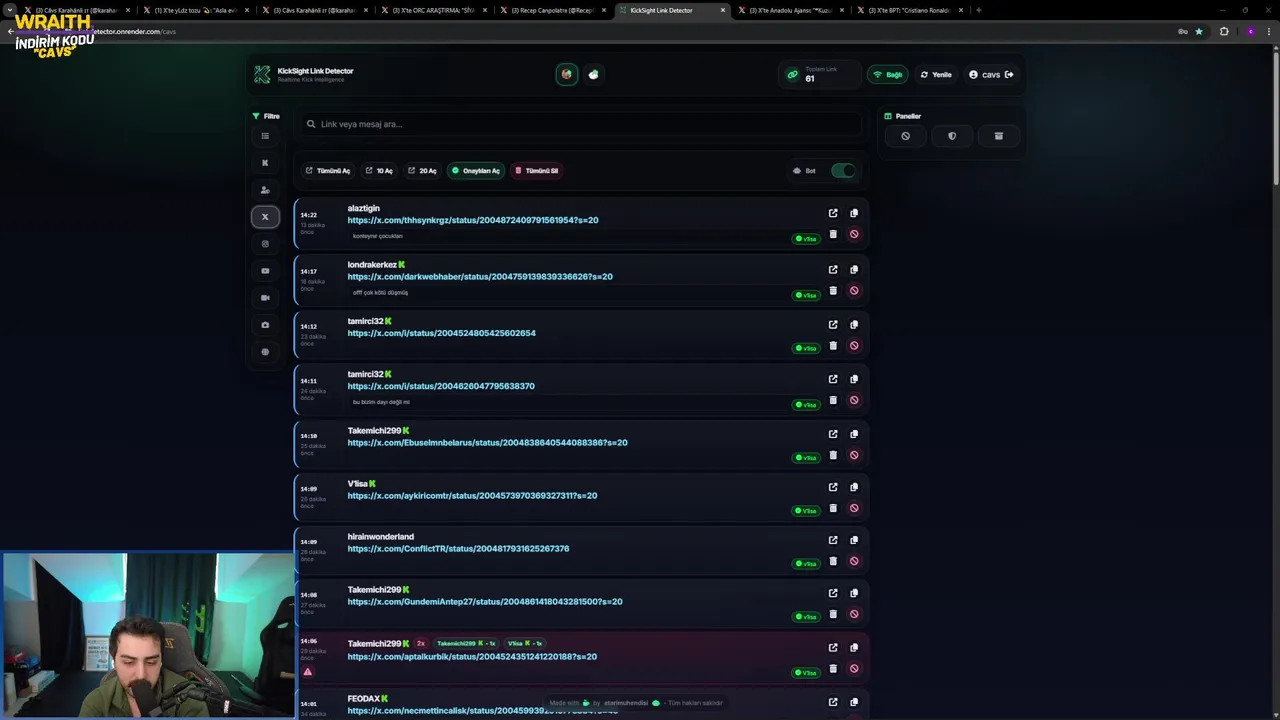Toggle the Bot switch
1280x720 pixels.
(x=843, y=171)
